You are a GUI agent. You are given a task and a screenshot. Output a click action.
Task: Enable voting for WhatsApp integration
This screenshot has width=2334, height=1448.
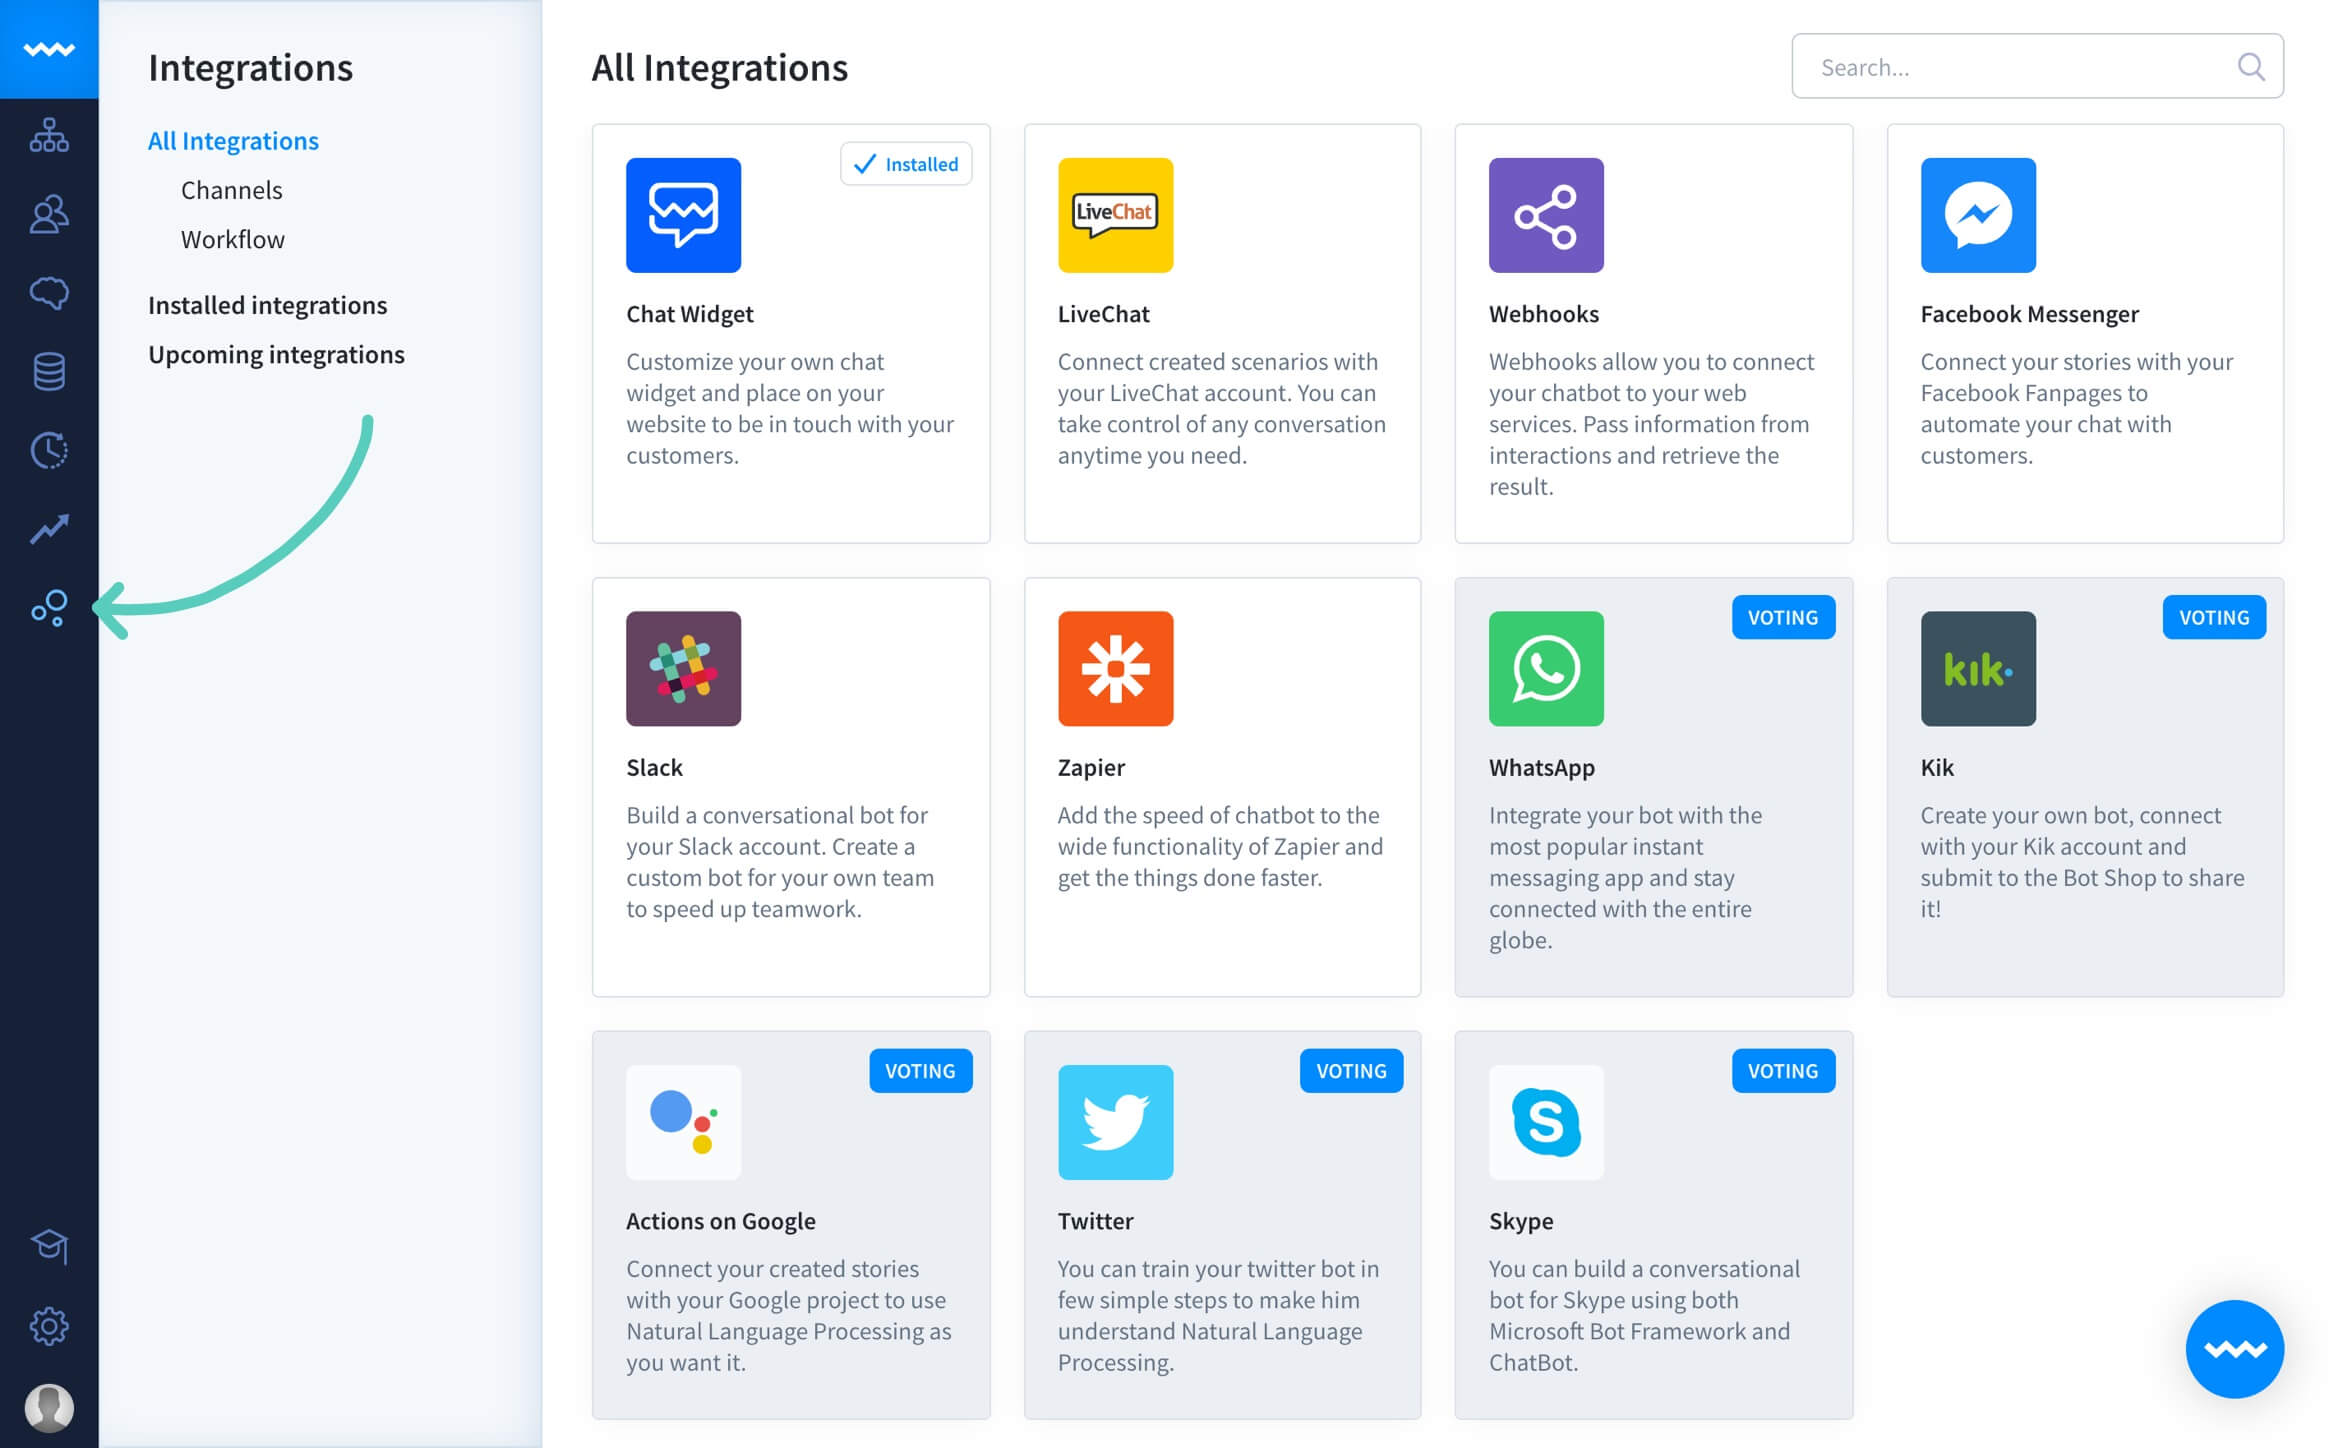1783,616
